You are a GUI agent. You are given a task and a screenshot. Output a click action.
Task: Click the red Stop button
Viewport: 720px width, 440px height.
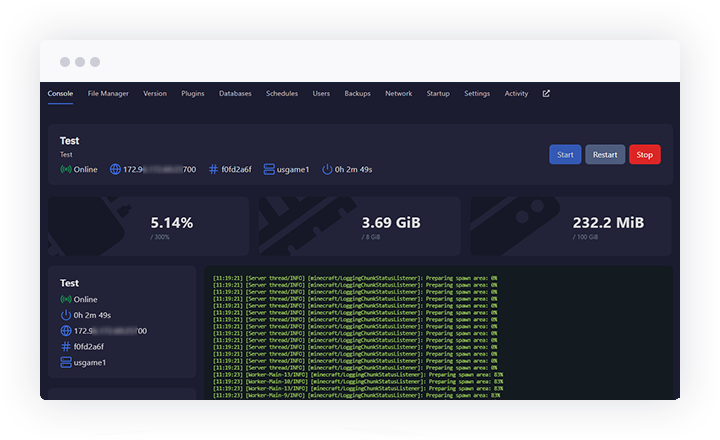645,154
